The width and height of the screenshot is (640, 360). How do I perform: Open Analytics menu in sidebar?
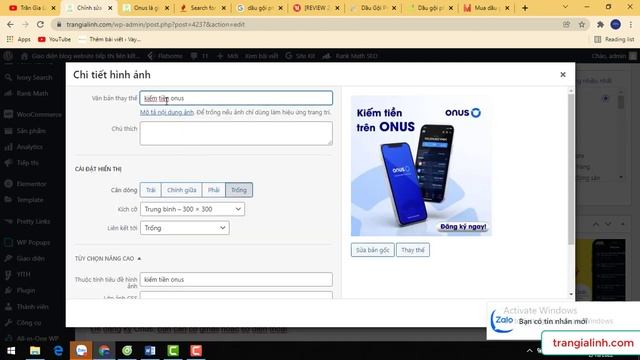(29, 147)
